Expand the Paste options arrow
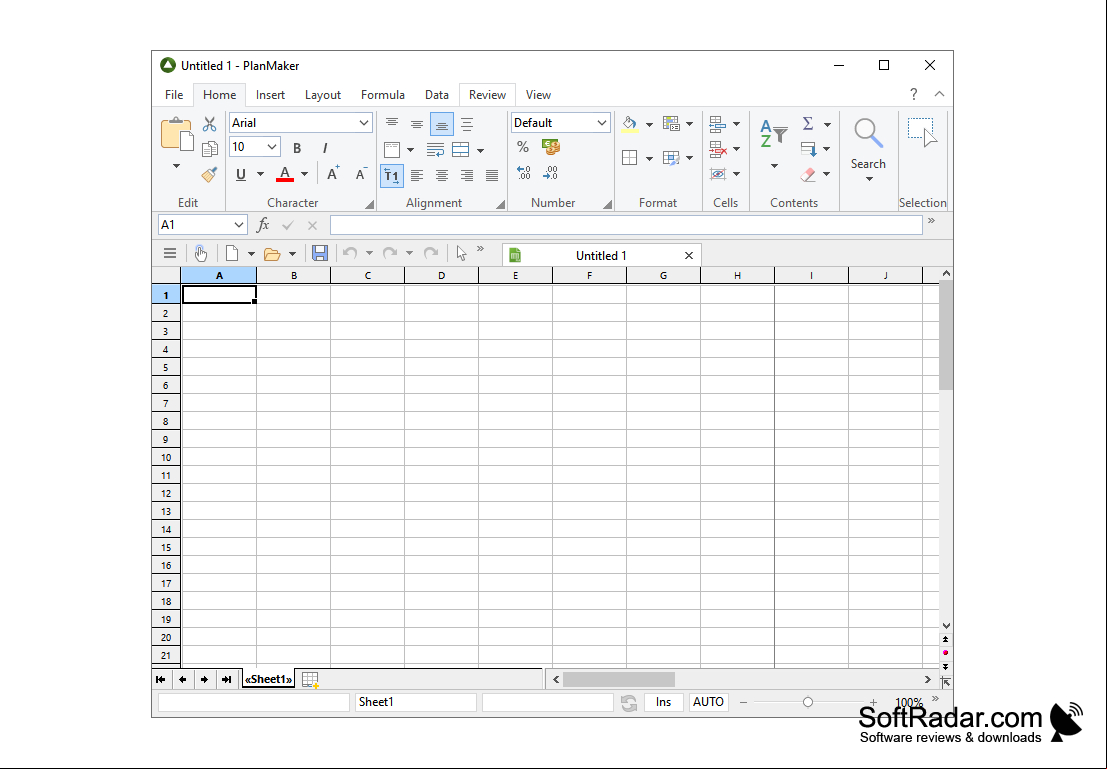 (x=176, y=167)
